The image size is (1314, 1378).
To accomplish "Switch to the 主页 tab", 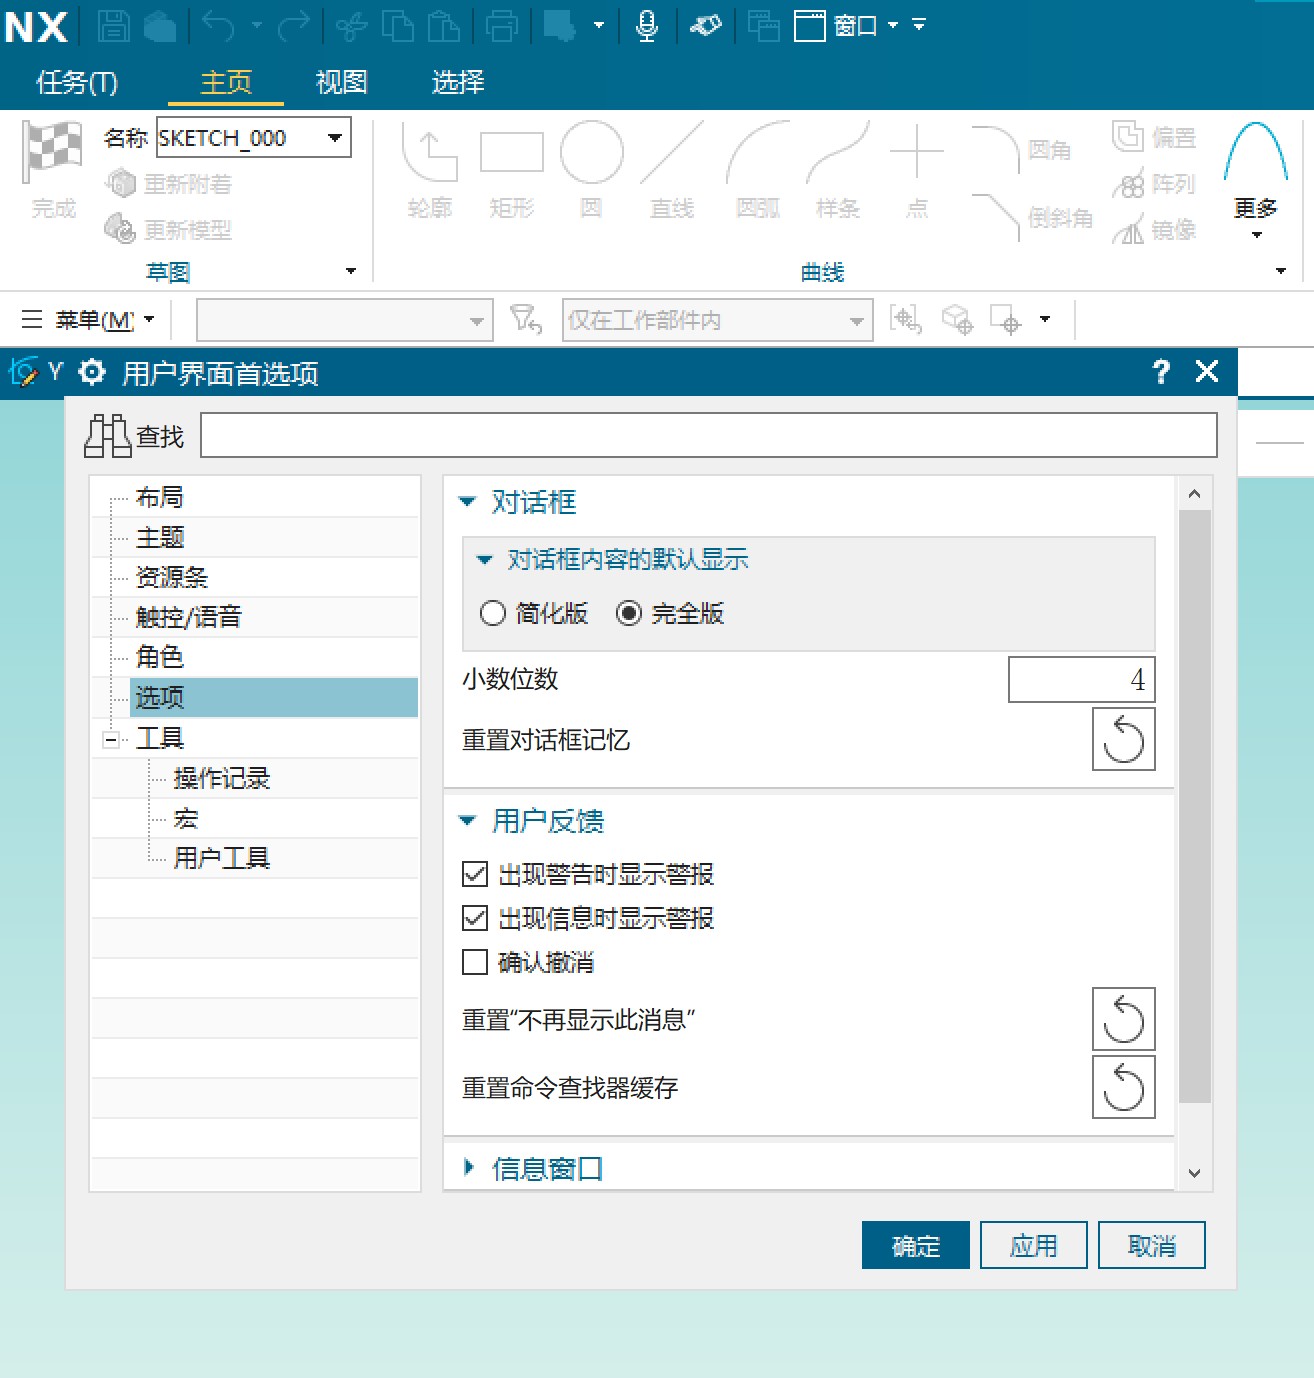I will tap(226, 82).
